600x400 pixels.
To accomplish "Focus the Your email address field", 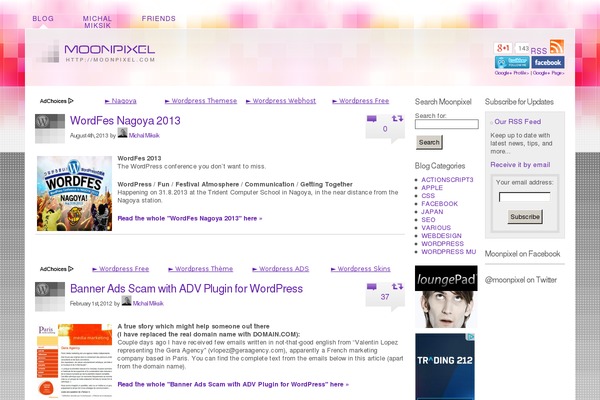I will tap(524, 197).
